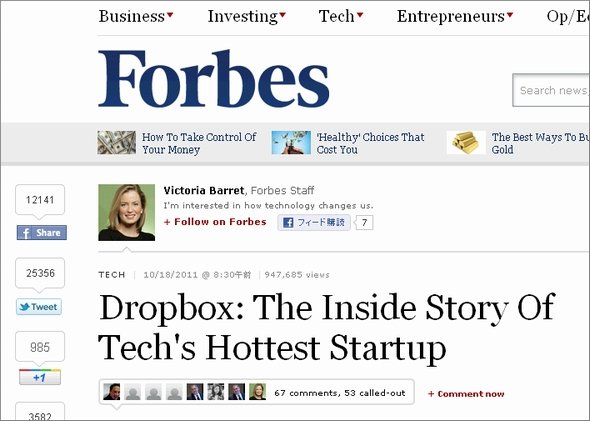Click the Facebook feed subscribe button

[314, 222]
